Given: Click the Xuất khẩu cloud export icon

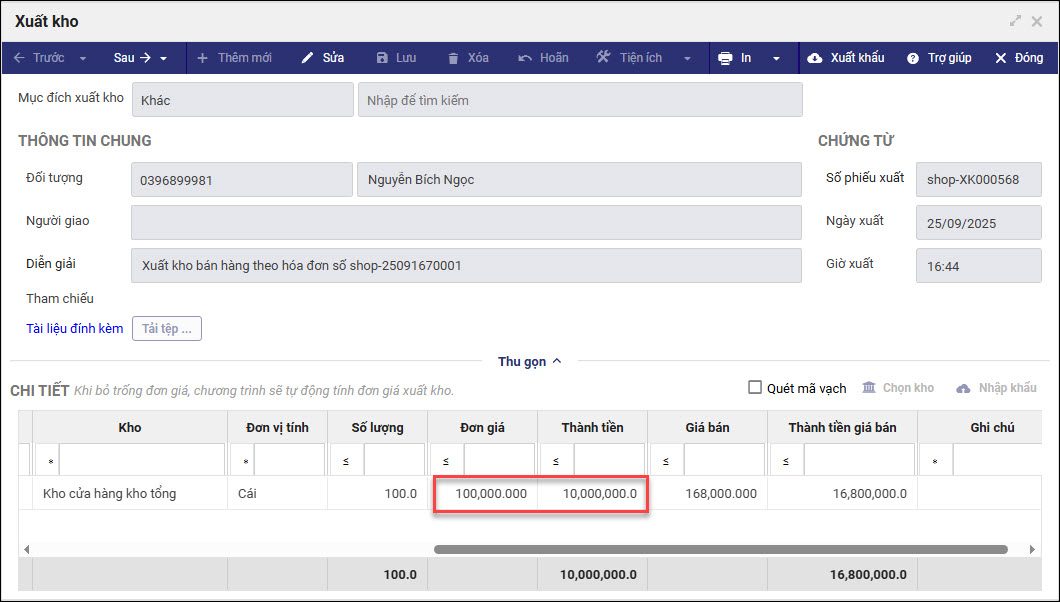Looking at the screenshot, I should click(814, 58).
